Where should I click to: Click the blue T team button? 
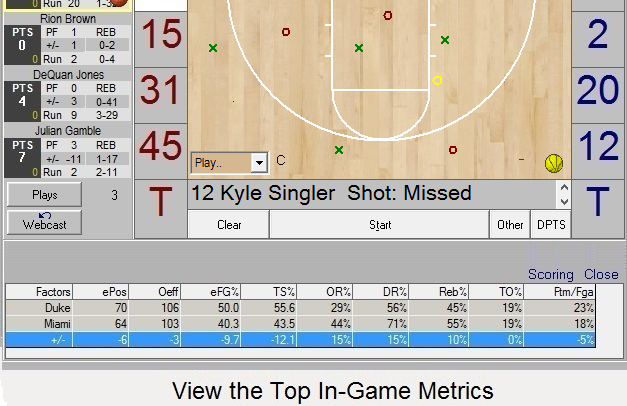click(x=598, y=203)
